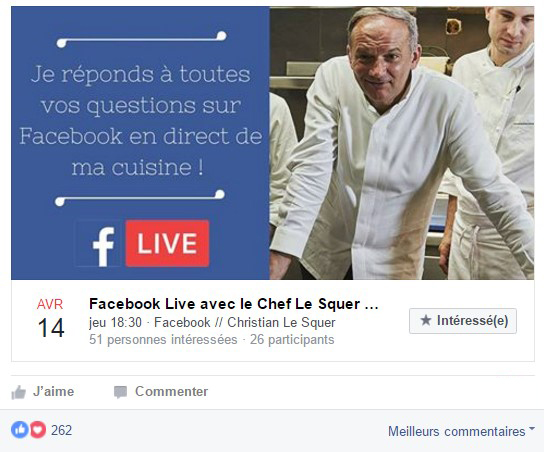Screen dimensions: 544x452
Task: View the 262 reactions count
Action: (x=61, y=430)
